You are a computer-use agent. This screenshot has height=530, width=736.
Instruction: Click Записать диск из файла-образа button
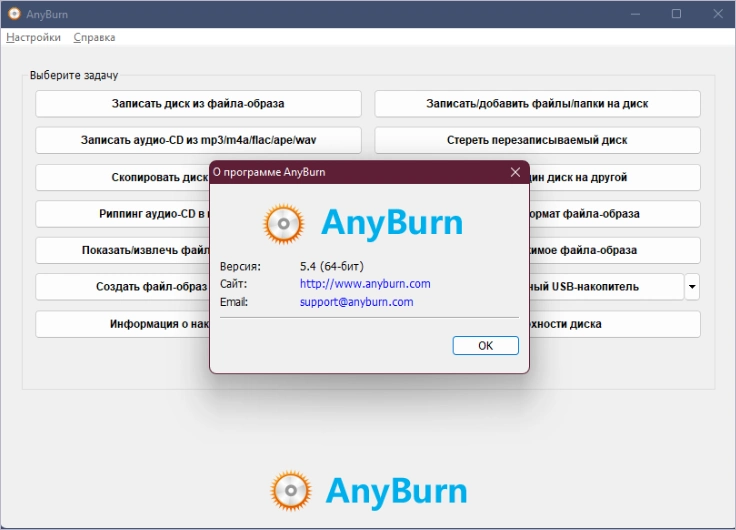point(198,104)
